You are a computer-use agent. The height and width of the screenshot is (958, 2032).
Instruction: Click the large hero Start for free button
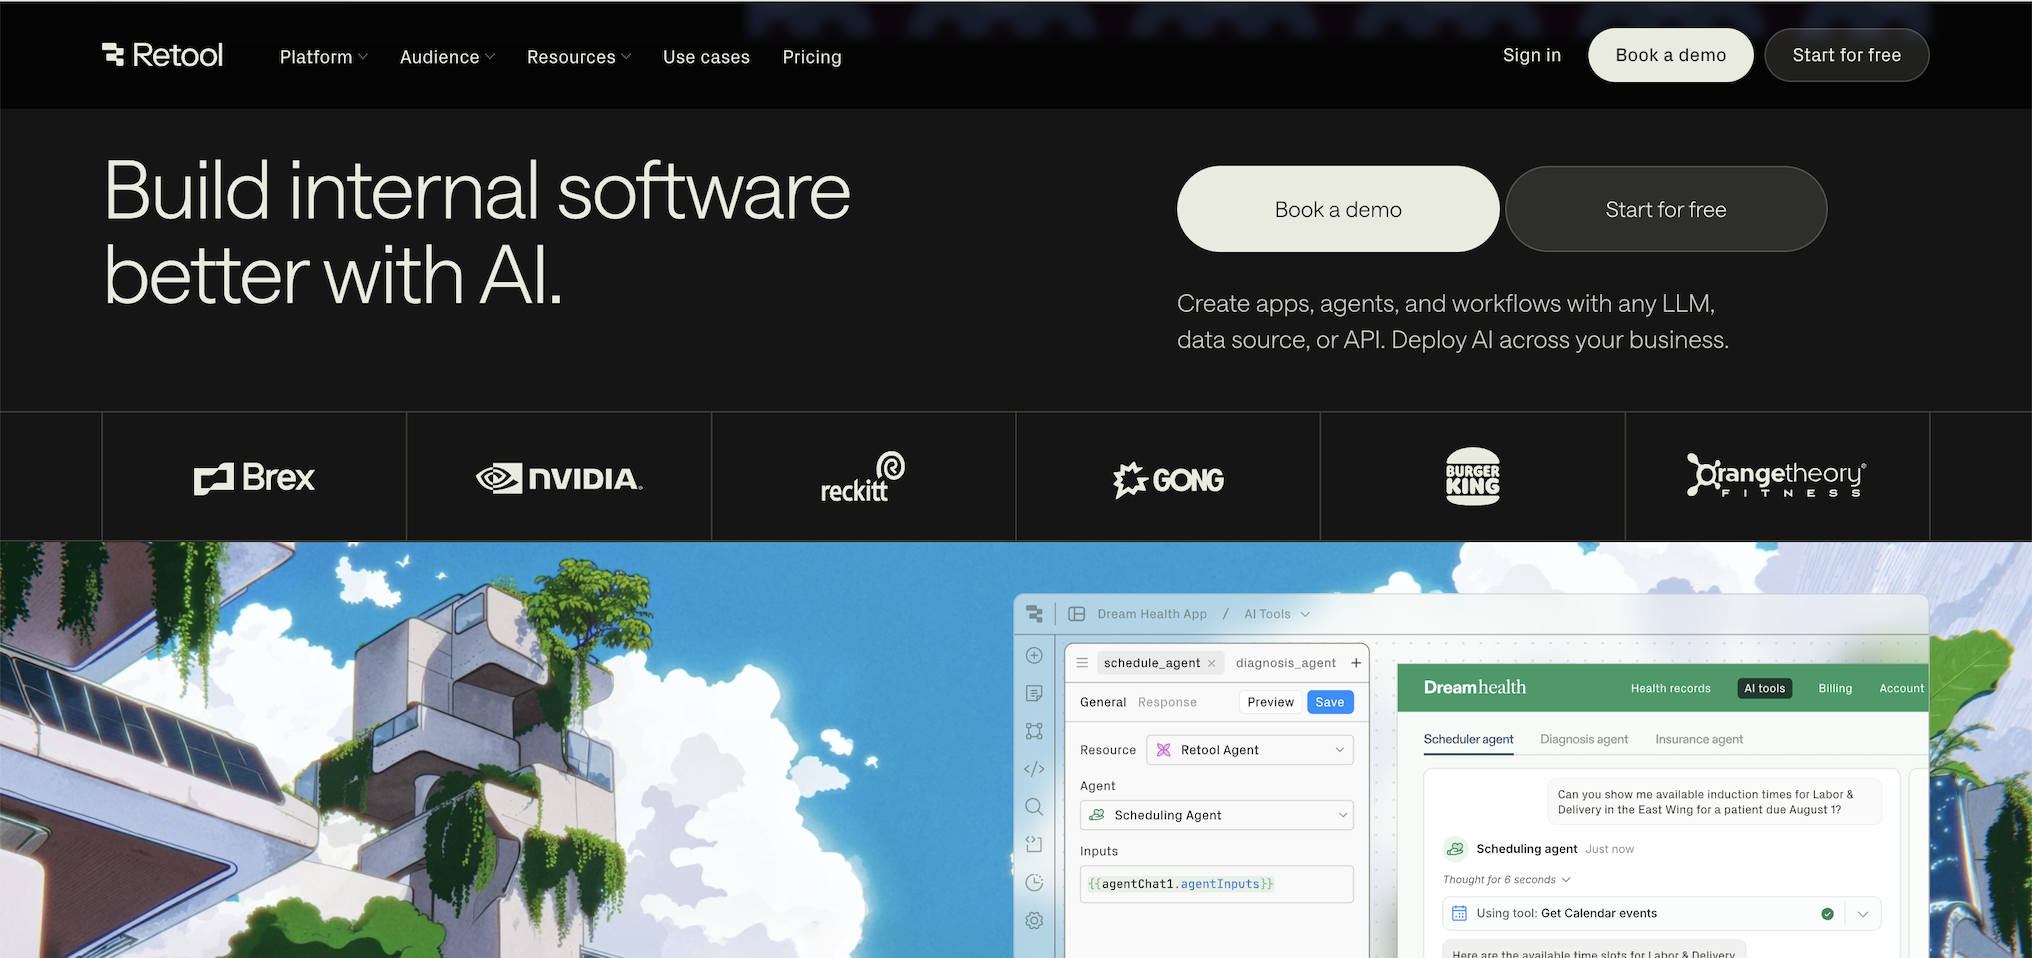[1666, 209]
